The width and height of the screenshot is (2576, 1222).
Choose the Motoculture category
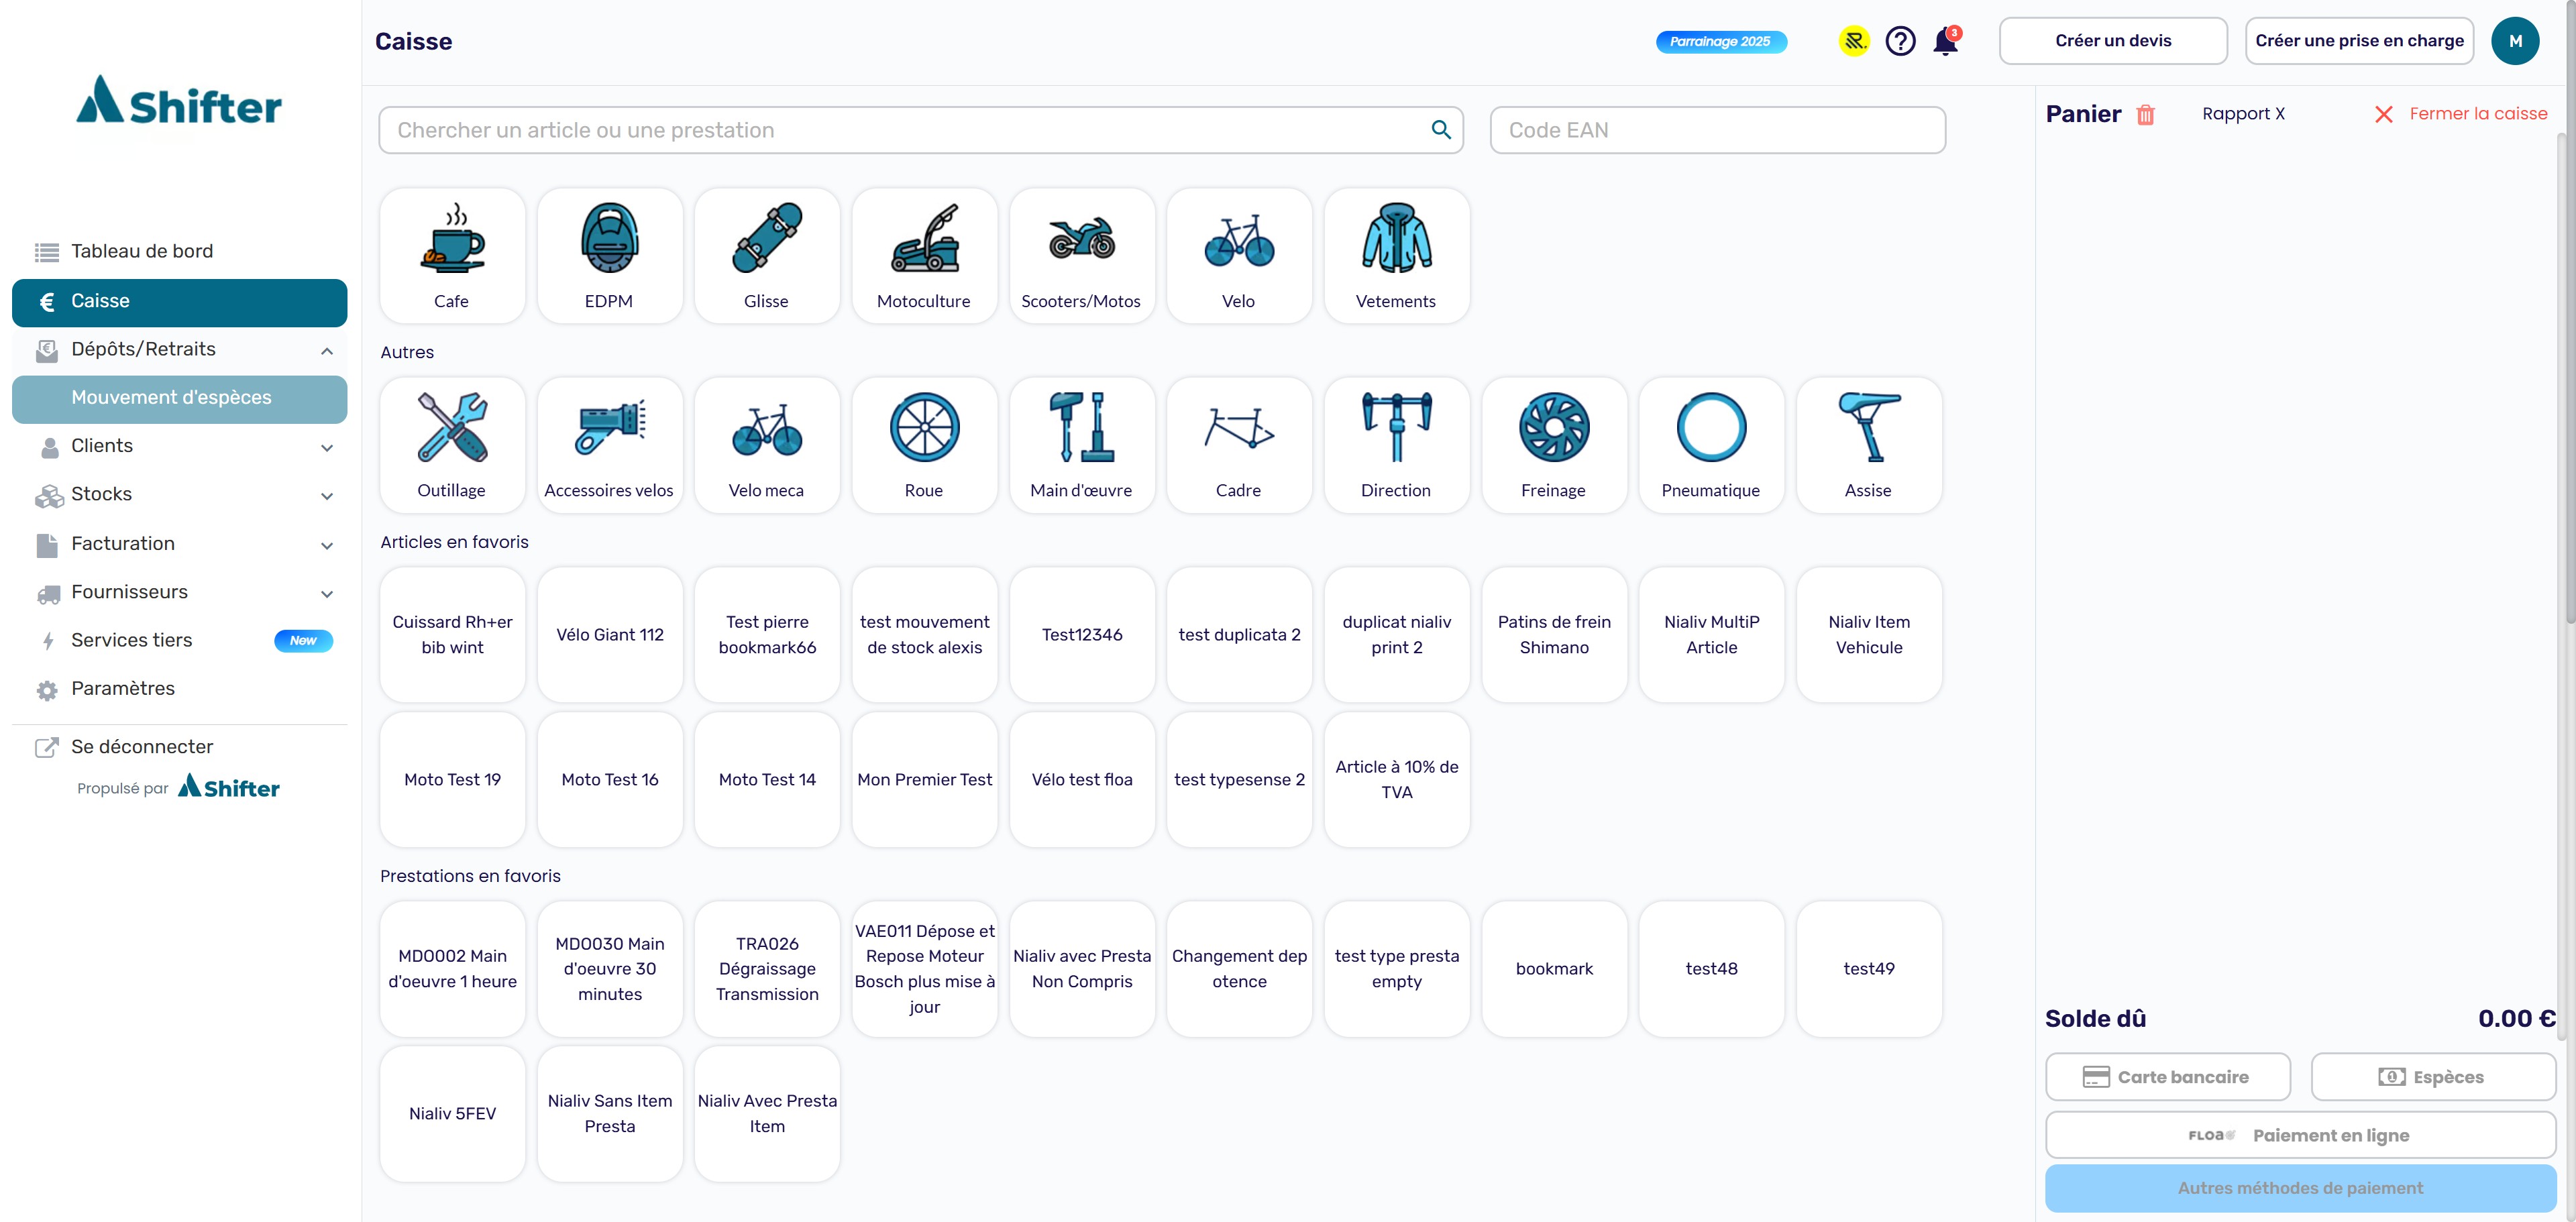pos(924,256)
